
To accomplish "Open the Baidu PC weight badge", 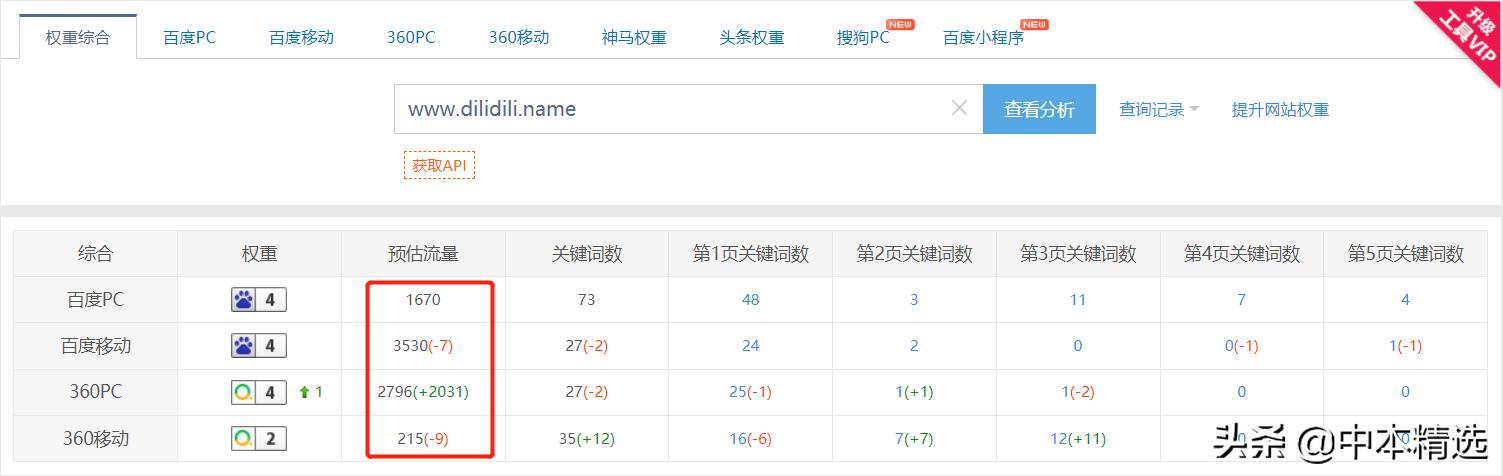I will click(259, 299).
